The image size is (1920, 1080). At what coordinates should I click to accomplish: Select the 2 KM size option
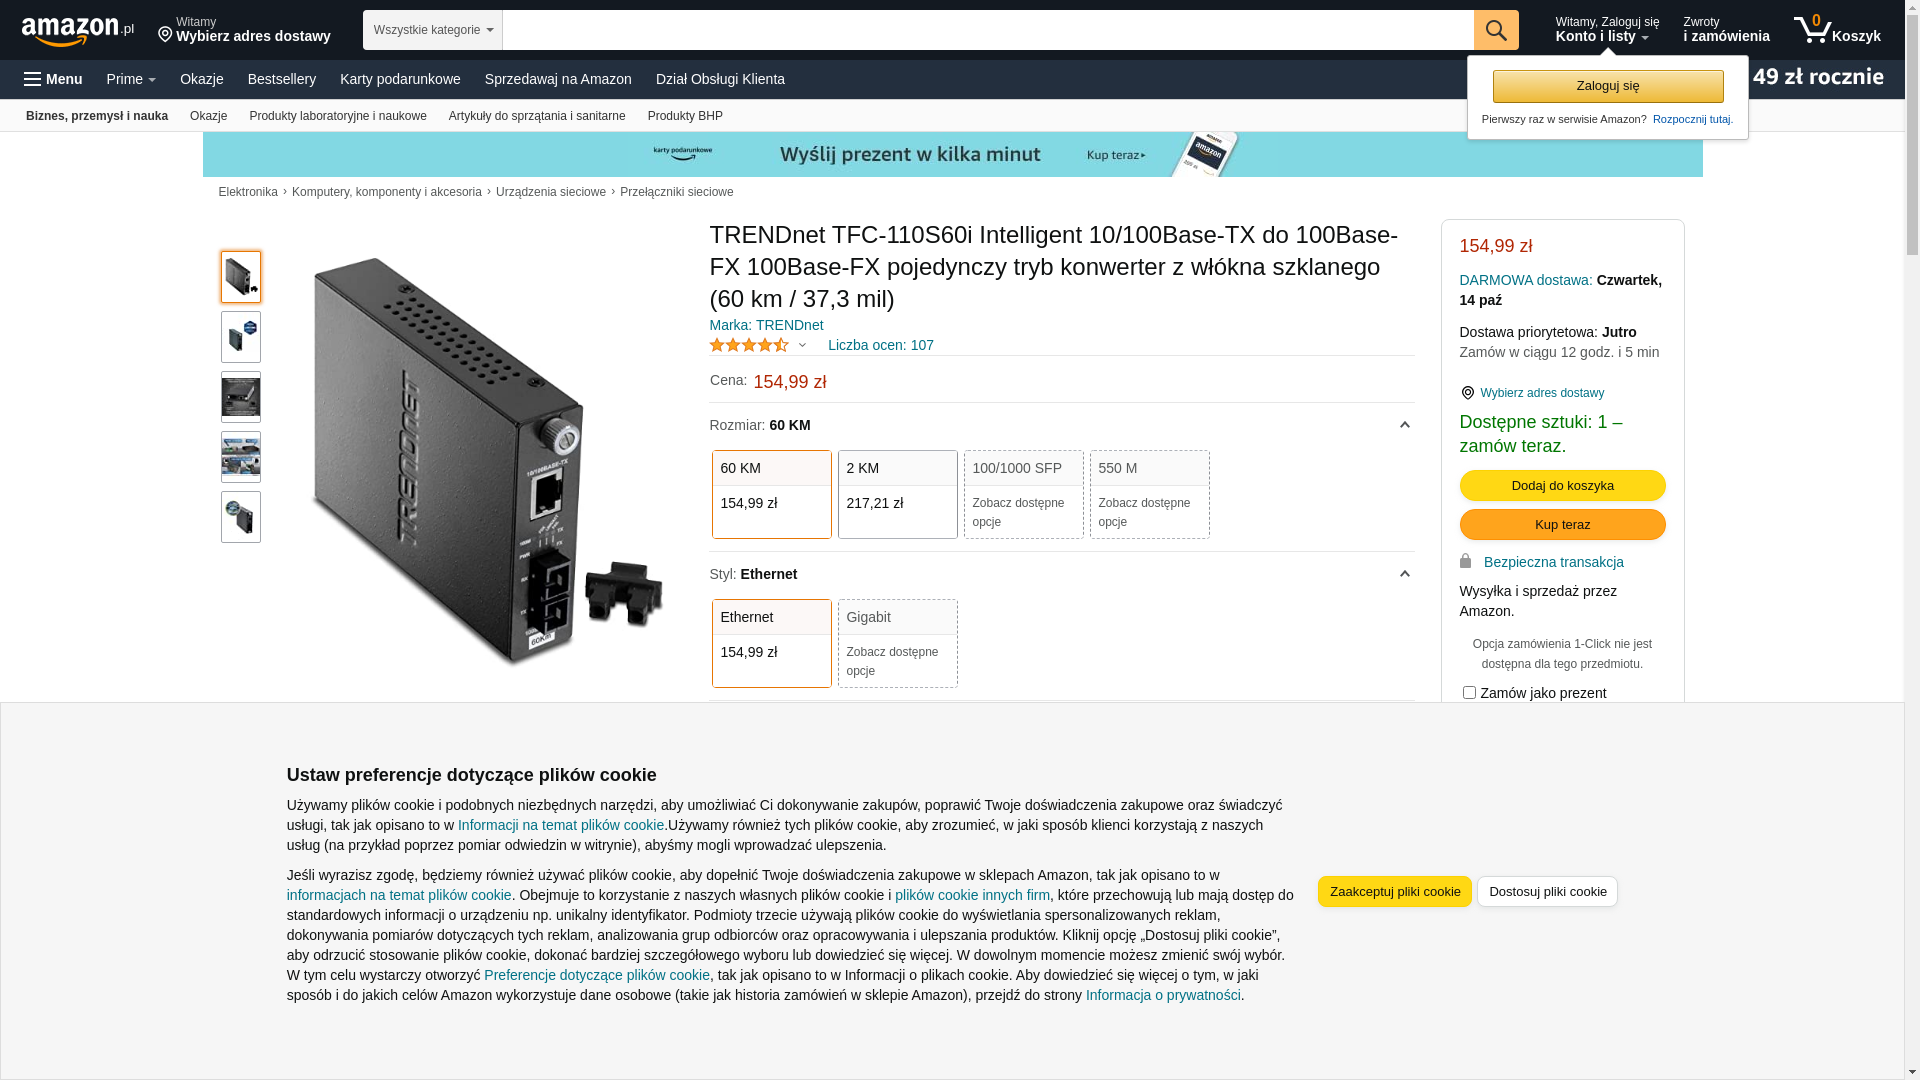[x=897, y=494]
